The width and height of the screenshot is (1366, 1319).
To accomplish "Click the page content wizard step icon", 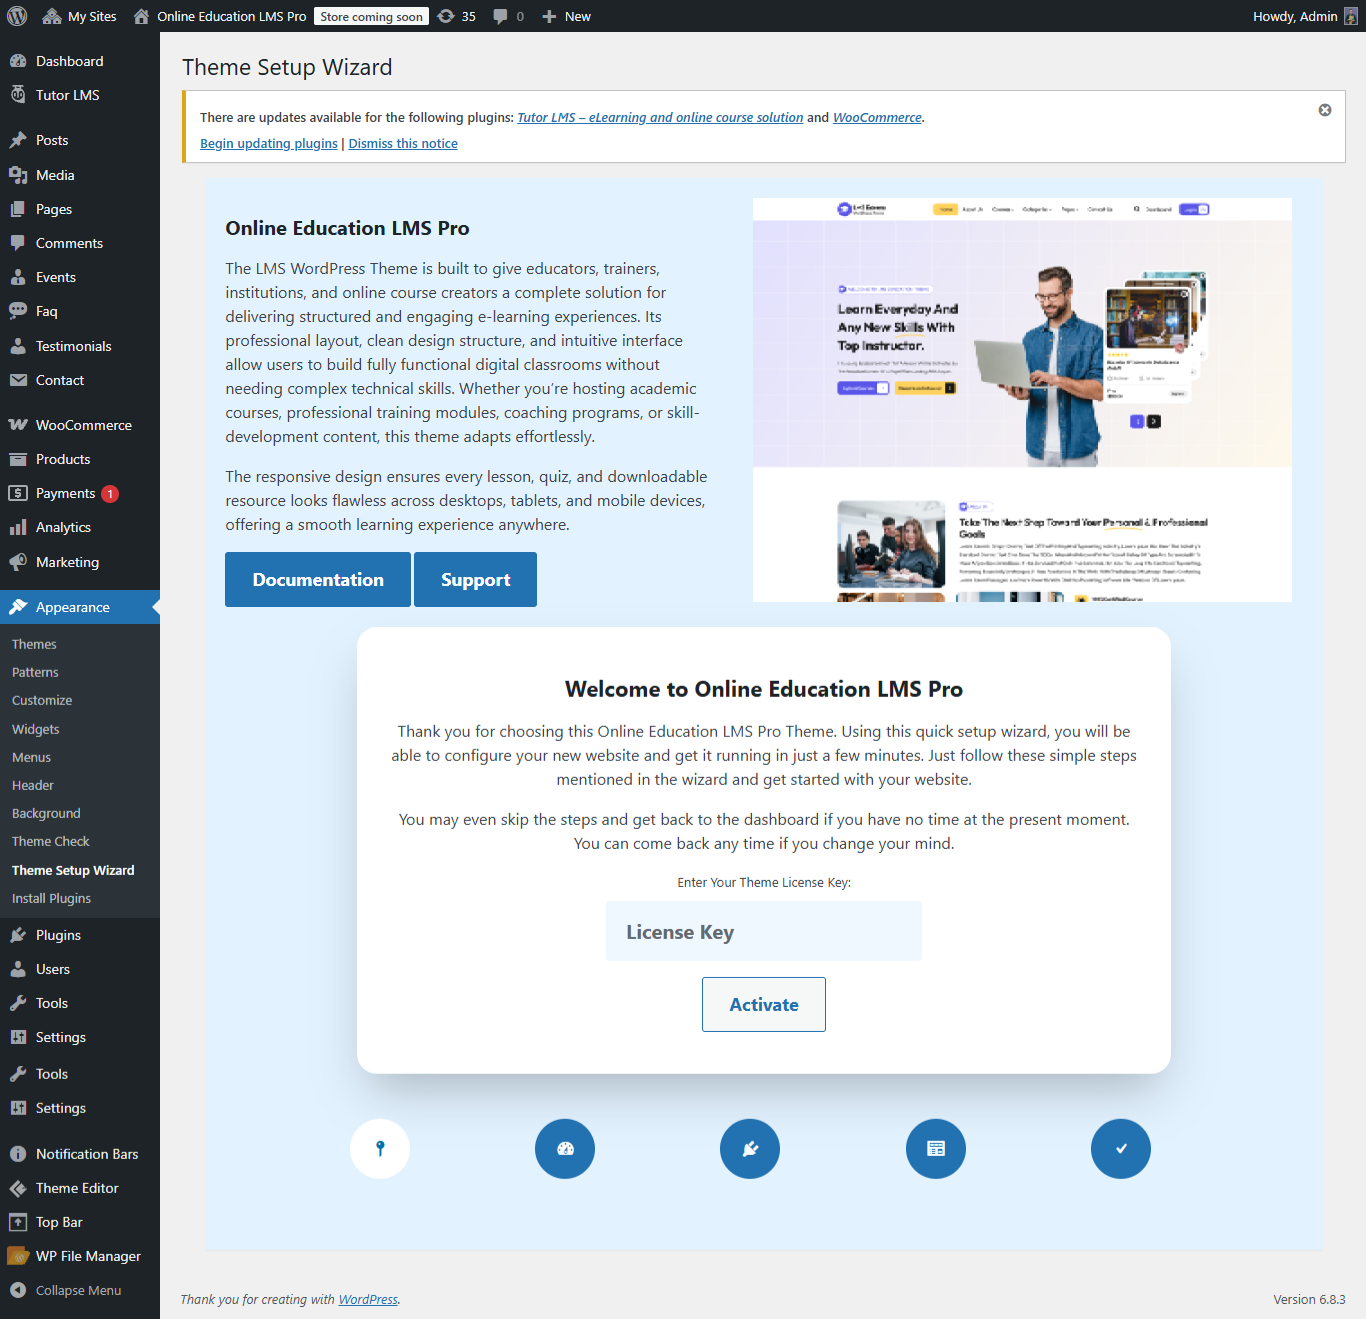I will pos(935,1148).
